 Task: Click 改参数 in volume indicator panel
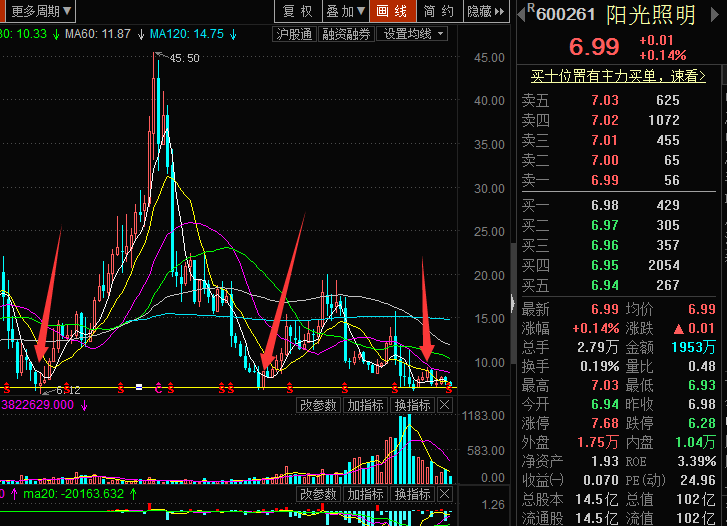[x=318, y=405]
